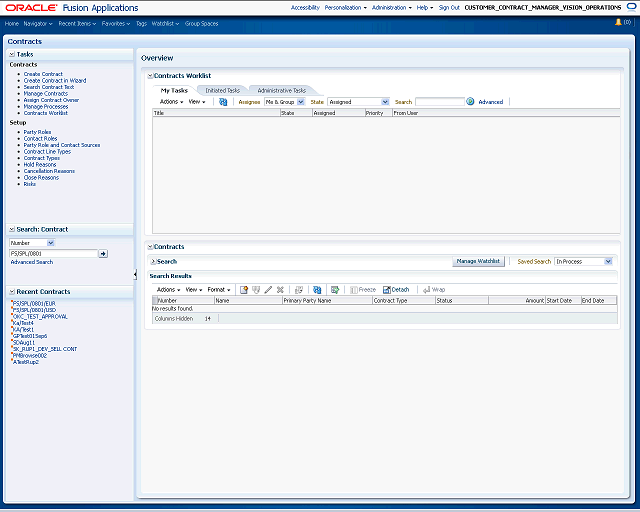This screenshot has width=640, height=512.
Task: Click the chat bubble icon at top right
Action: pyautogui.click(x=632, y=7)
